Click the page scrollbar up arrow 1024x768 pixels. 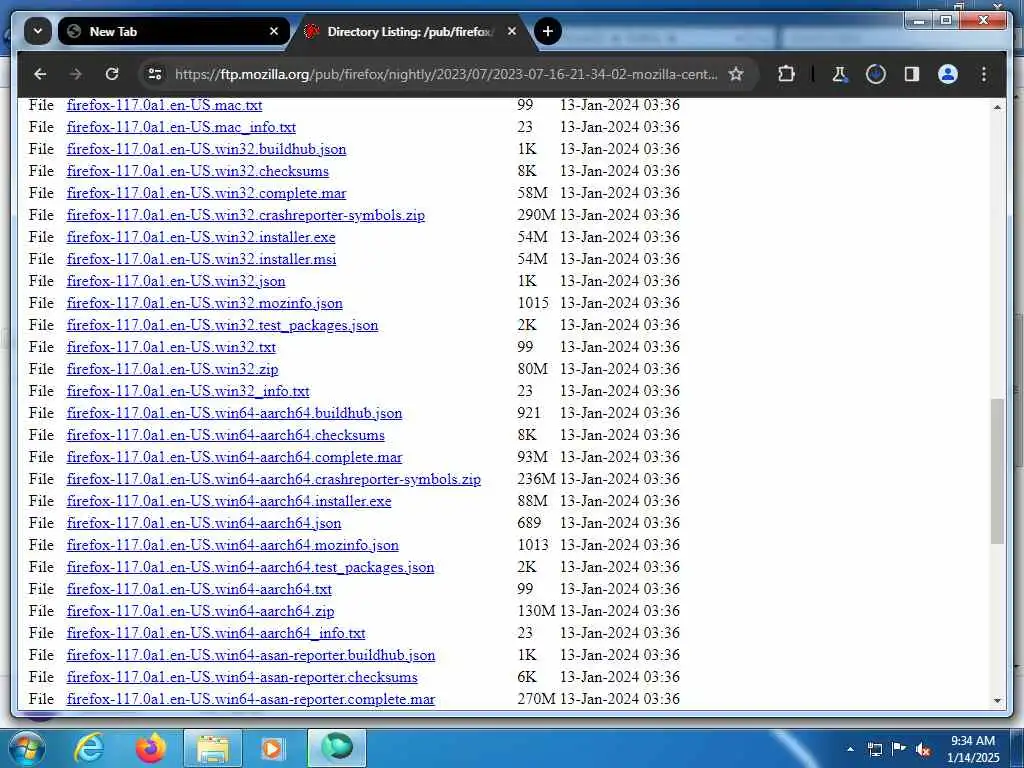point(997,106)
